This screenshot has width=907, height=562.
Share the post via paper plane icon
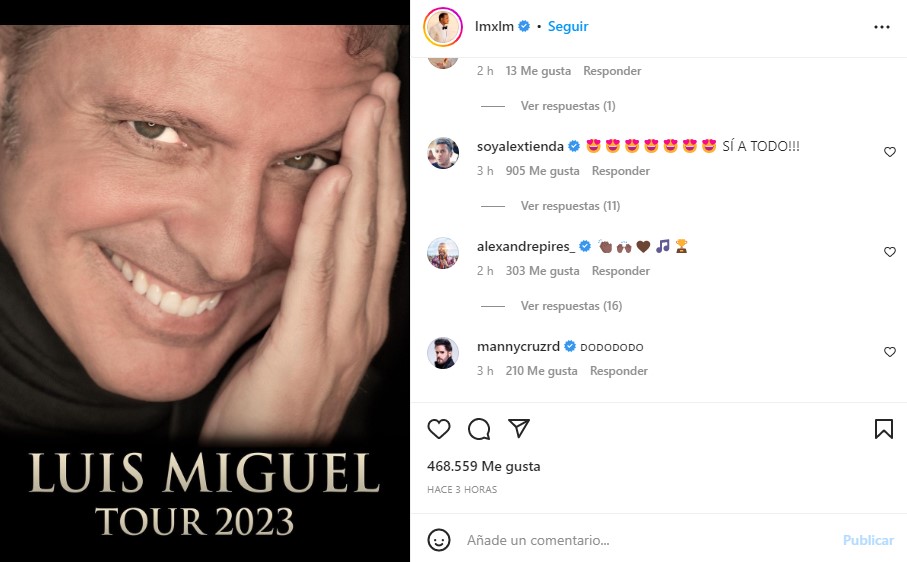point(519,428)
